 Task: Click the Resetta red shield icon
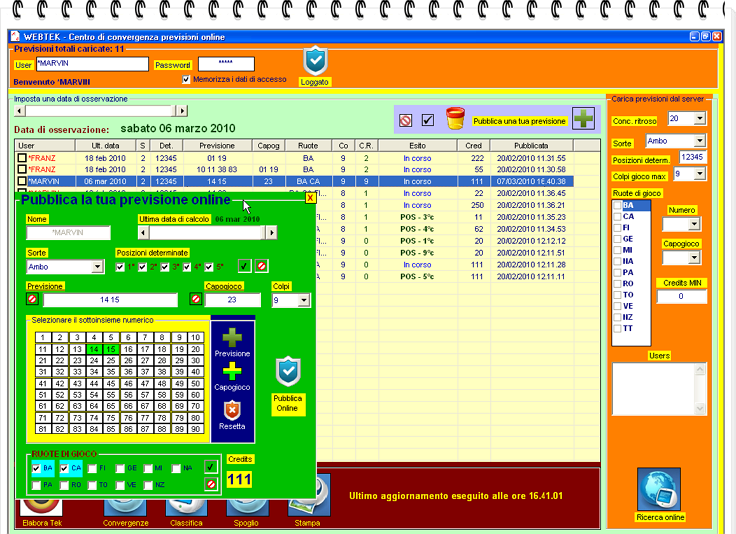232,411
